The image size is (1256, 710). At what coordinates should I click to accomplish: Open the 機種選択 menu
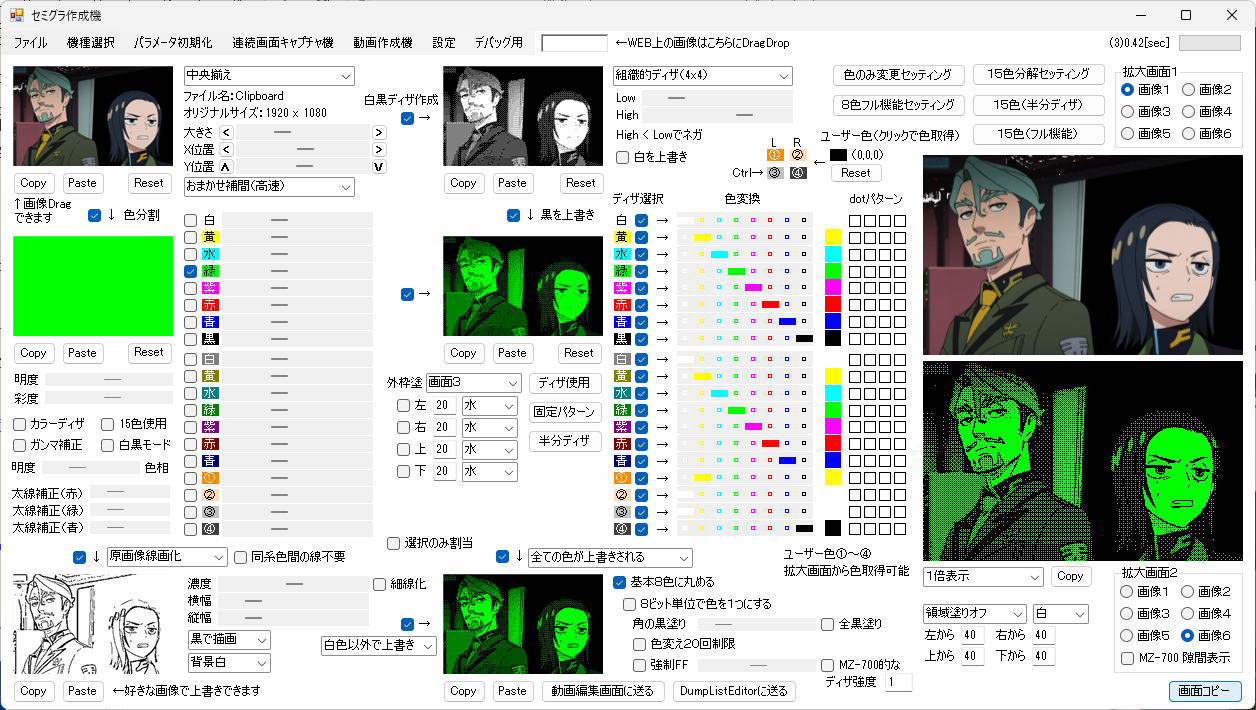coord(91,43)
